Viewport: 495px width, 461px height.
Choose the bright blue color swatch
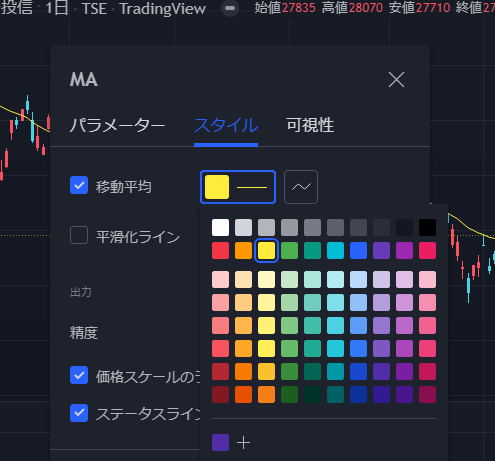(x=358, y=250)
